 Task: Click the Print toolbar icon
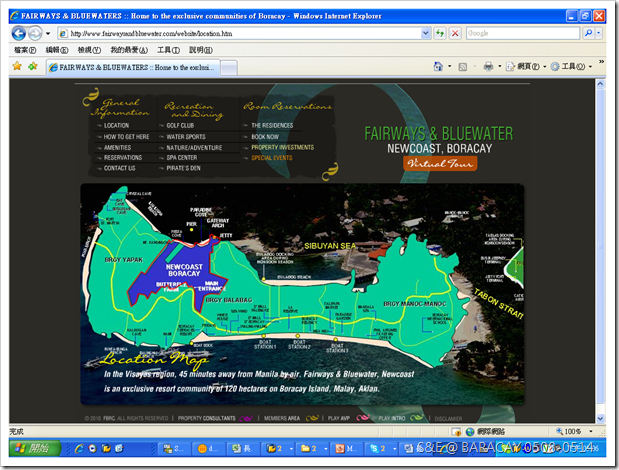click(x=488, y=66)
